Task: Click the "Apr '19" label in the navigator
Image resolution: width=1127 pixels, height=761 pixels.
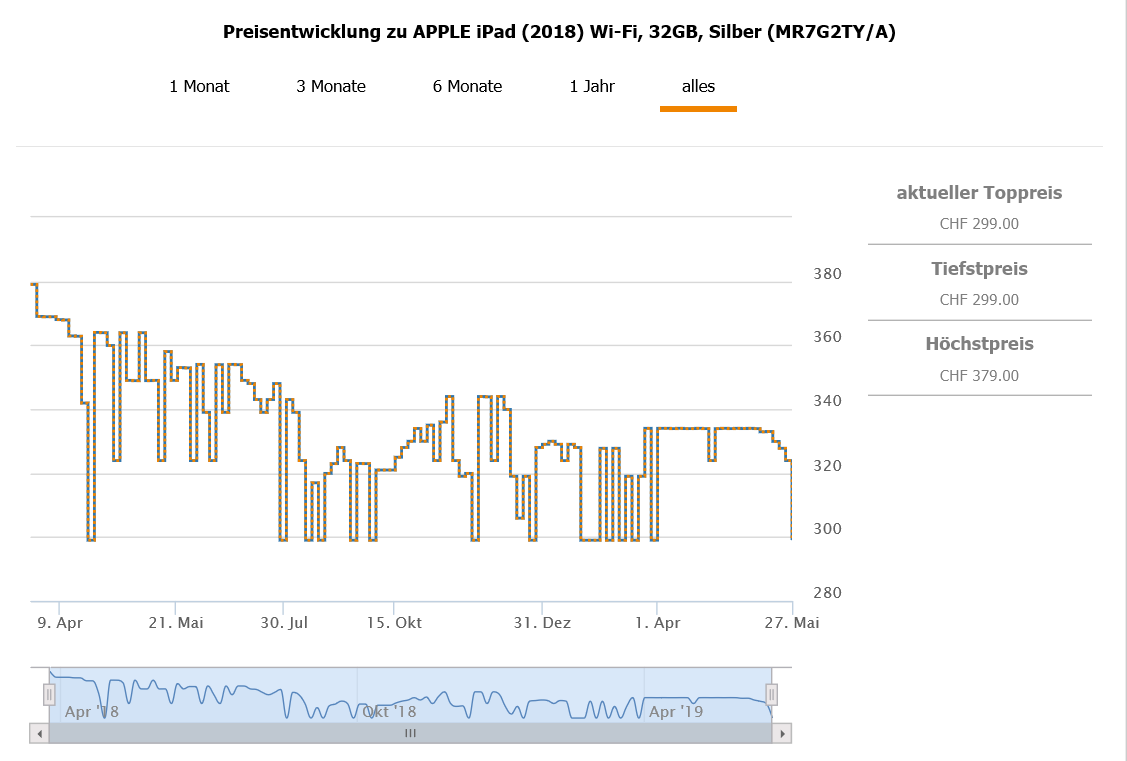Action: (676, 712)
